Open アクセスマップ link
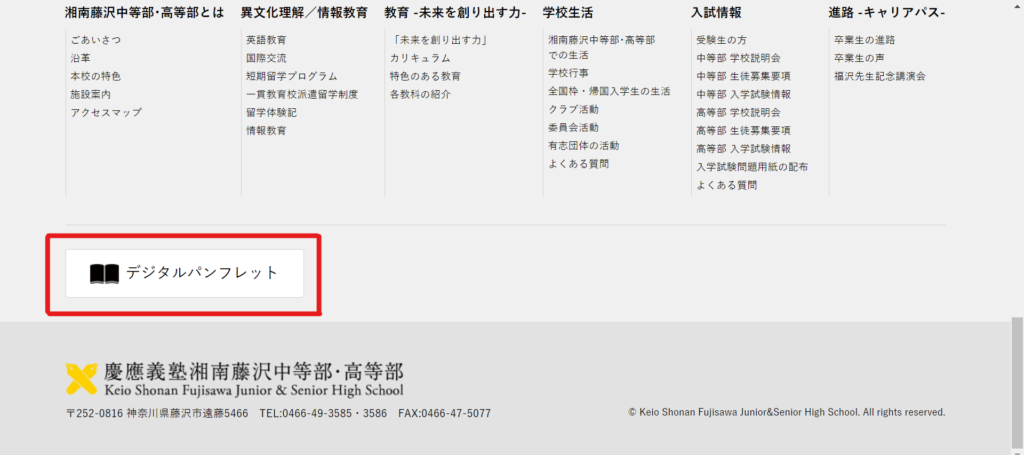Image resolution: width=1024 pixels, height=455 pixels. pos(106,112)
